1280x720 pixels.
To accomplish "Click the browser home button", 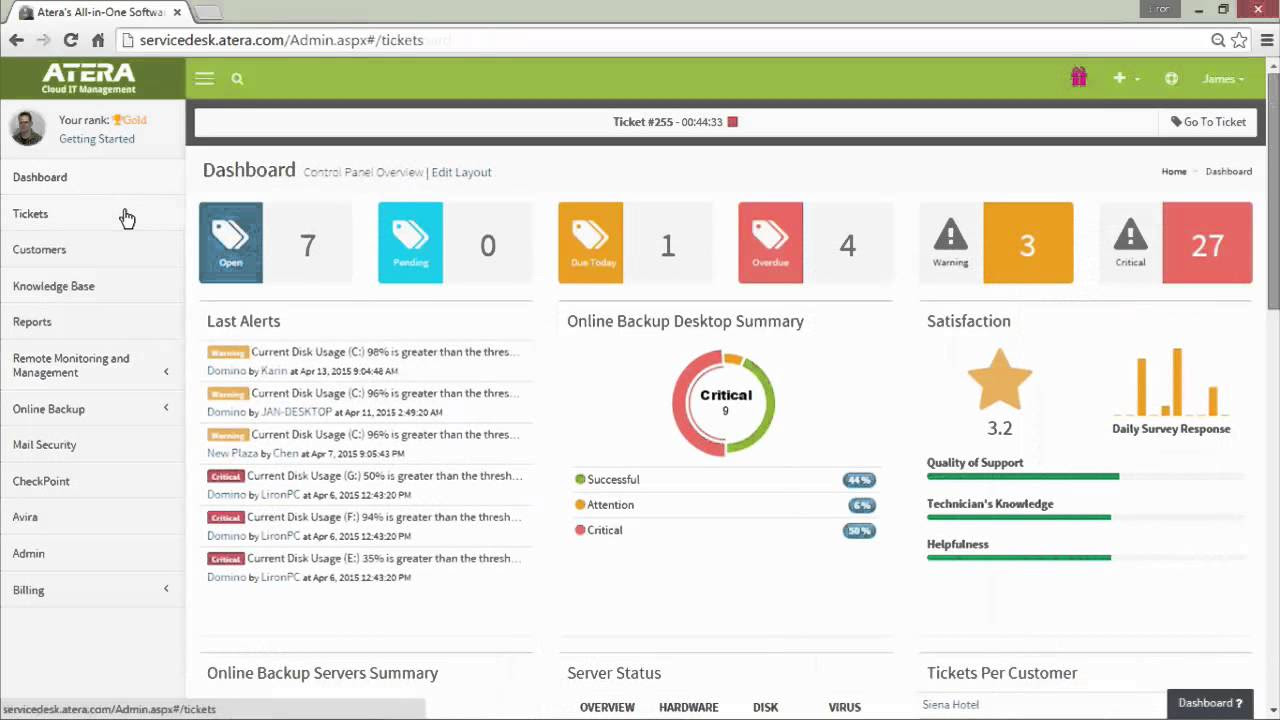I will (x=98, y=40).
